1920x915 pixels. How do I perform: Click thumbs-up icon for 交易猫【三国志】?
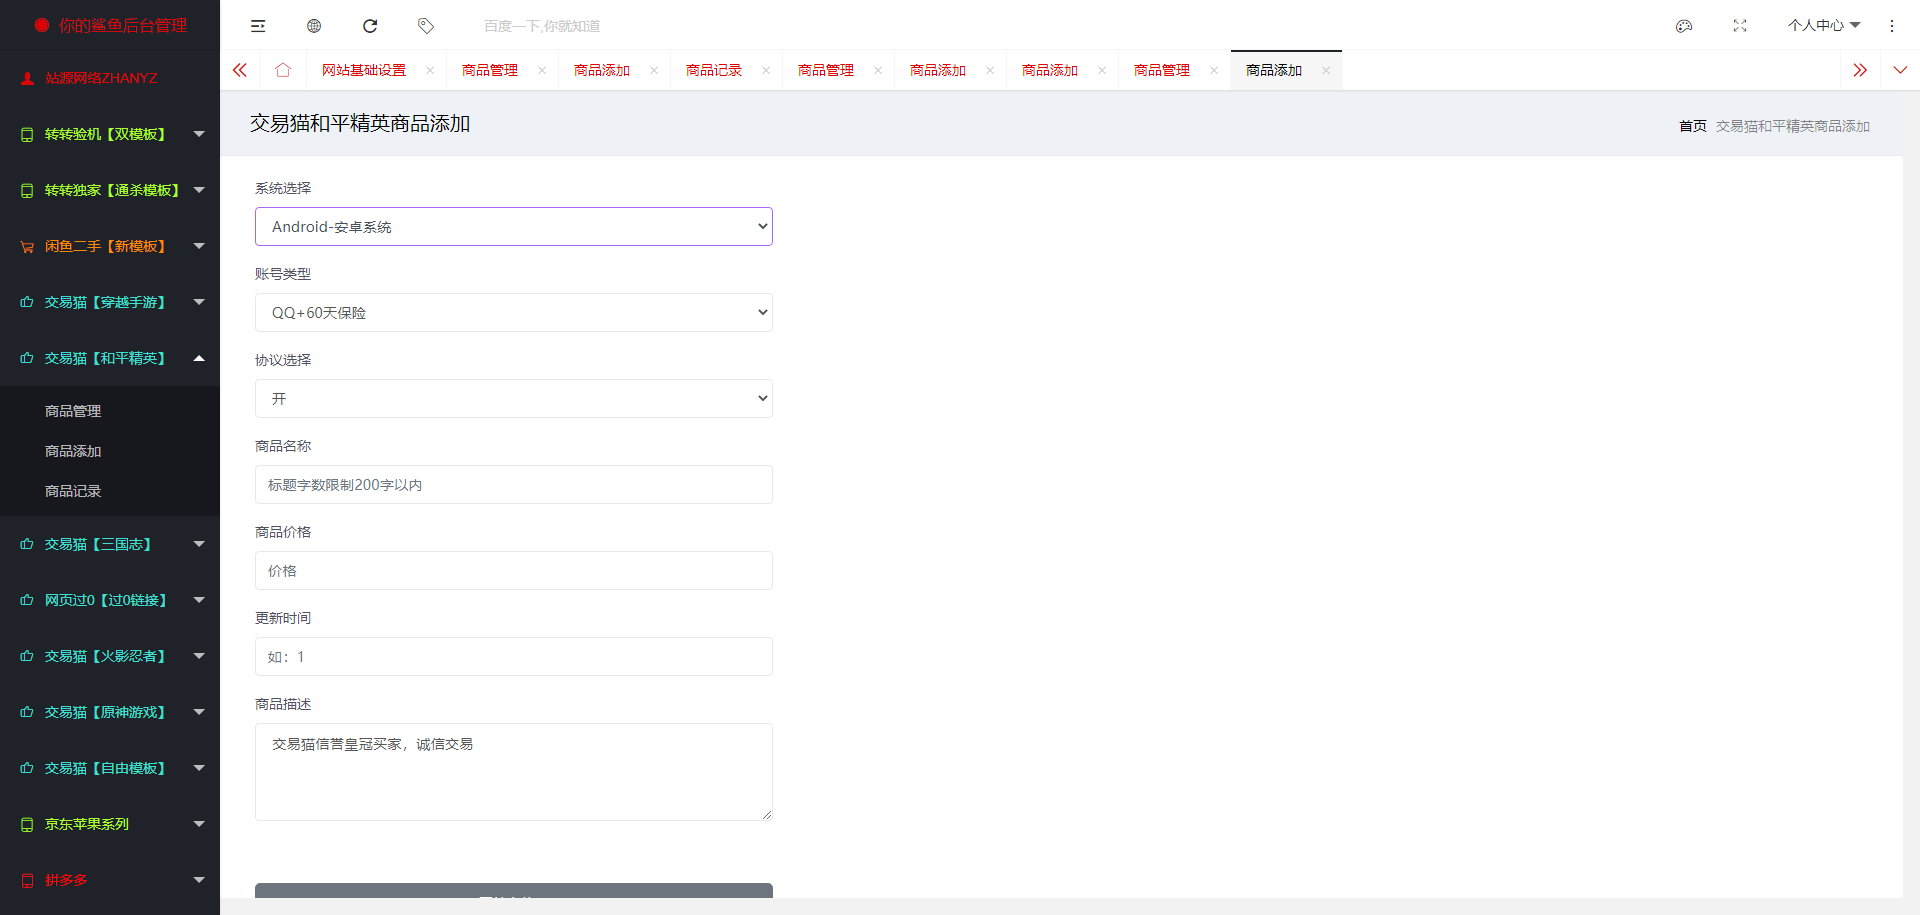click(x=27, y=544)
